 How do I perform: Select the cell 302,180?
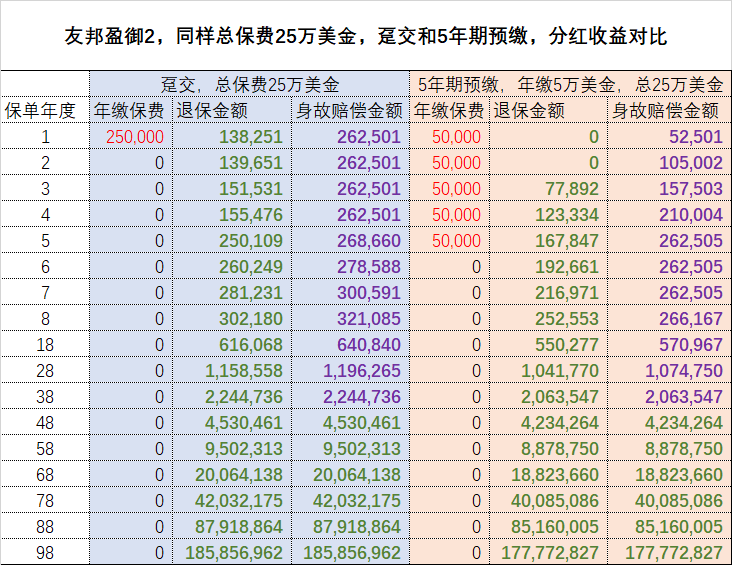click(x=232, y=318)
